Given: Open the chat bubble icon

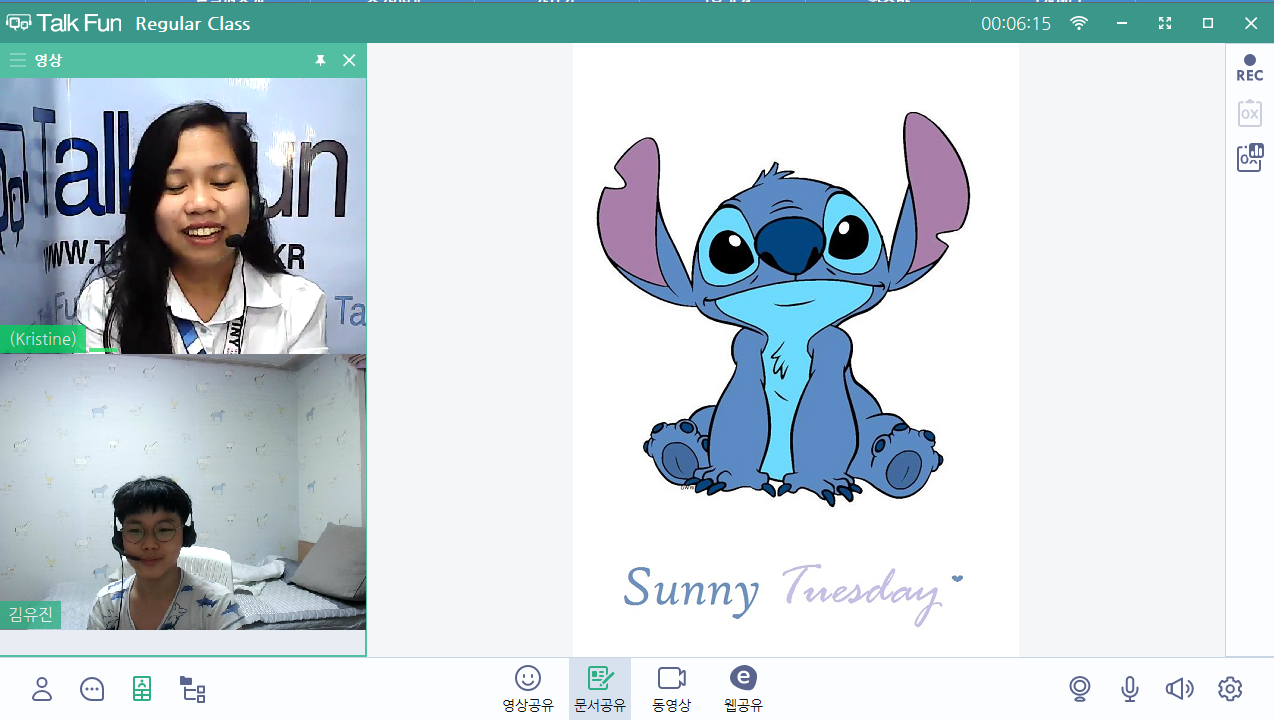Looking at the screenshot, I should click(92, 689).
